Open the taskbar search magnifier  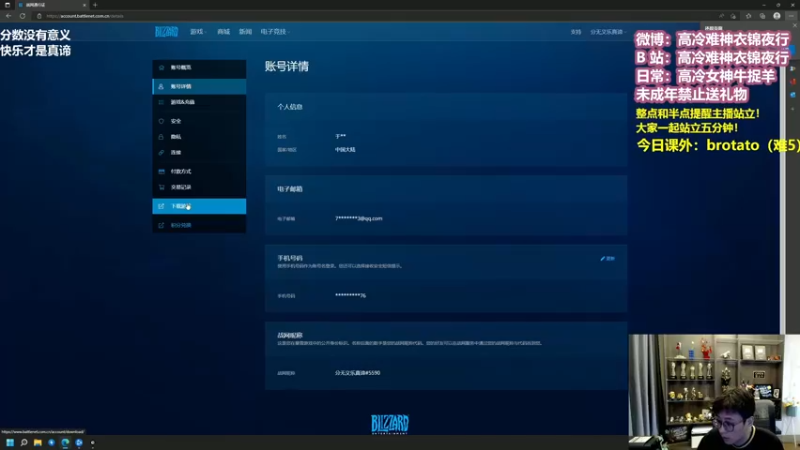pyautogui.click(x=23, y=442)
